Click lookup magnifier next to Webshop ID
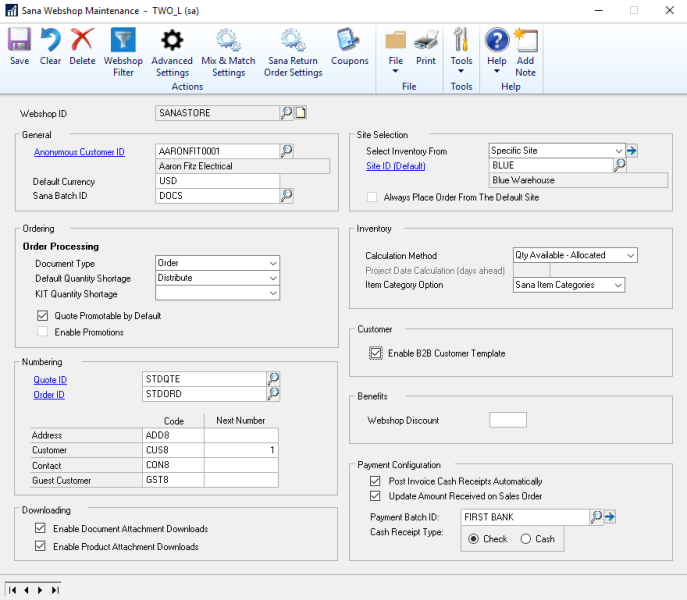687x600 pixels. pyautogui.click(x=286, y=113)
